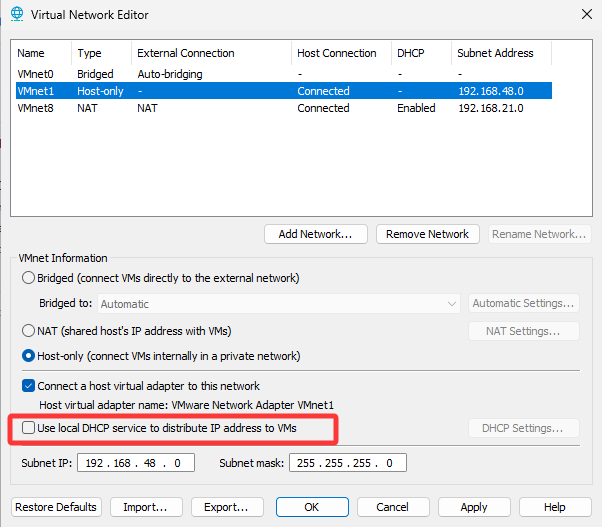
Task: Close the Virtual Network Editor dialog
Action: (584, 14)
